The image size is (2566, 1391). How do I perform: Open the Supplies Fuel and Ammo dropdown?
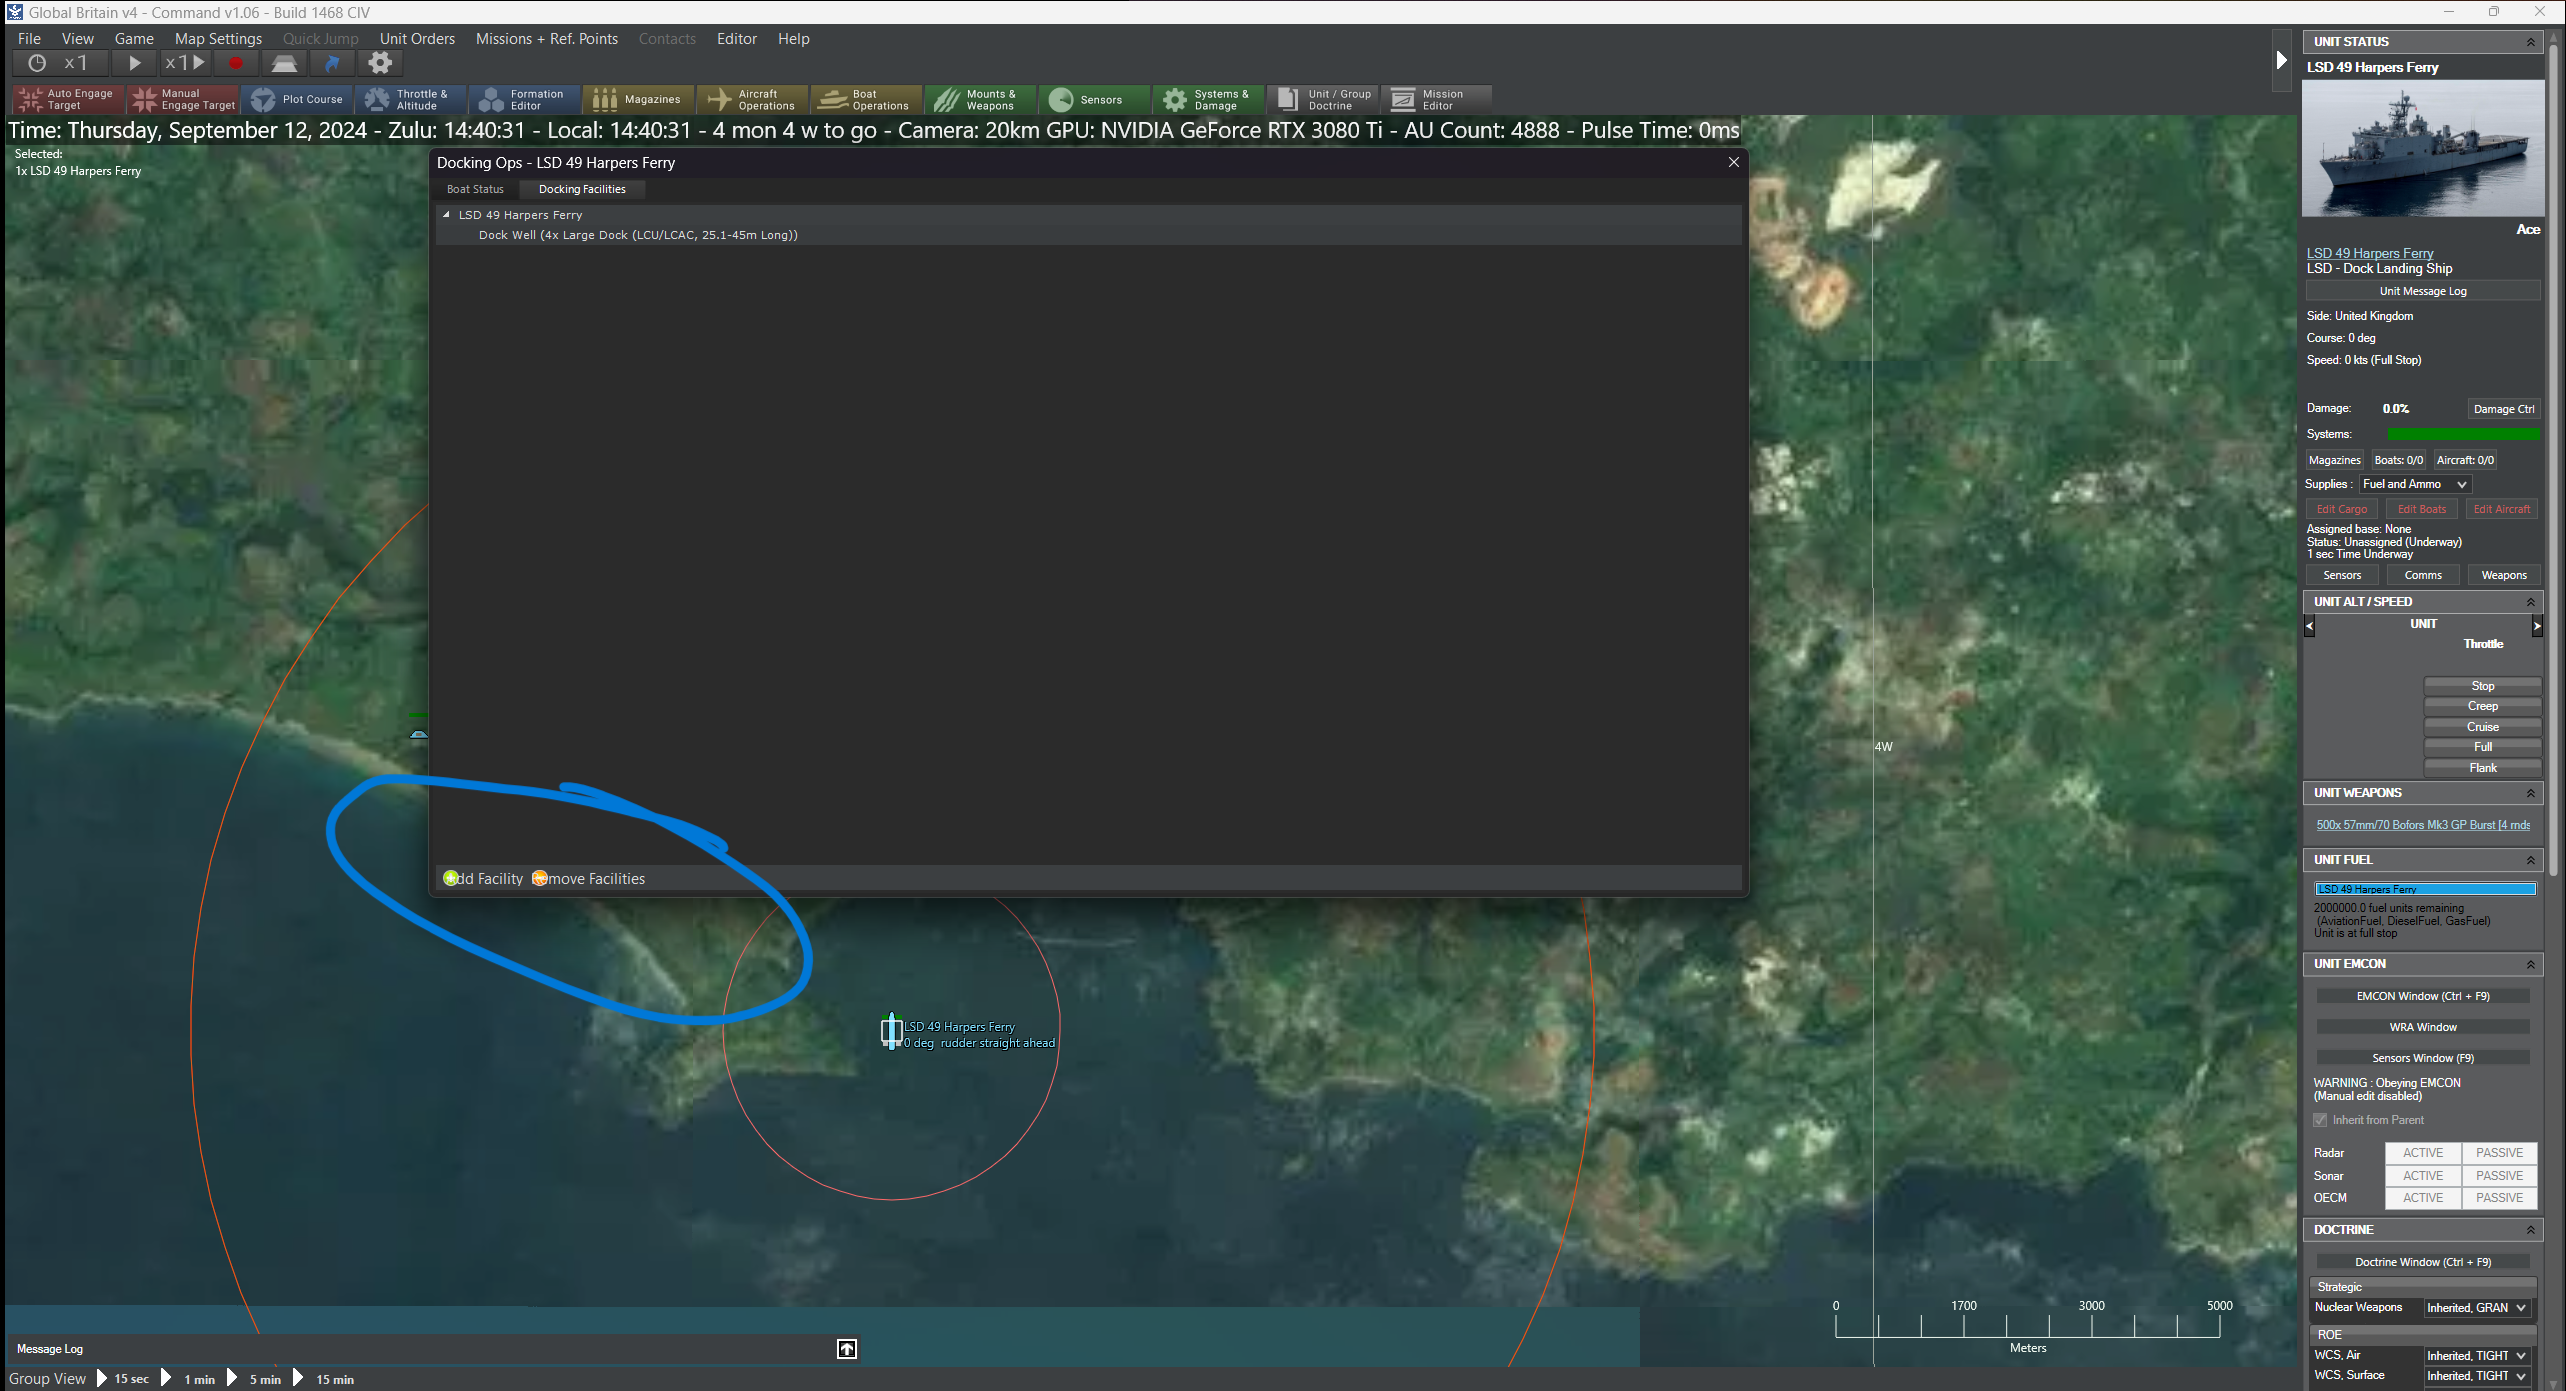tap(2415, 484)
